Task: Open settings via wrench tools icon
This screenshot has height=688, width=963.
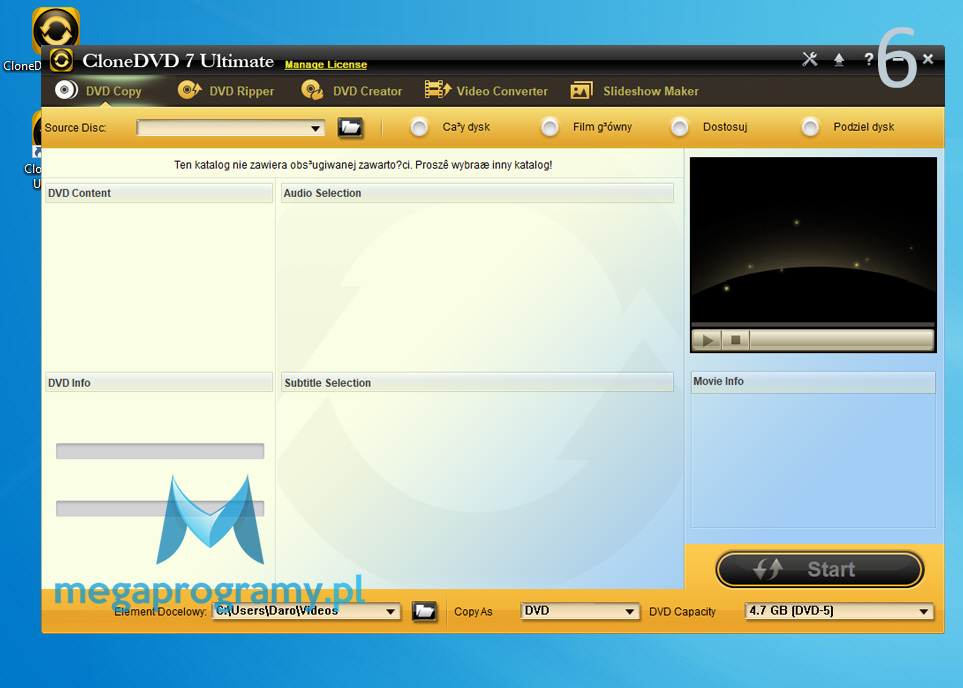Action: 809,59
